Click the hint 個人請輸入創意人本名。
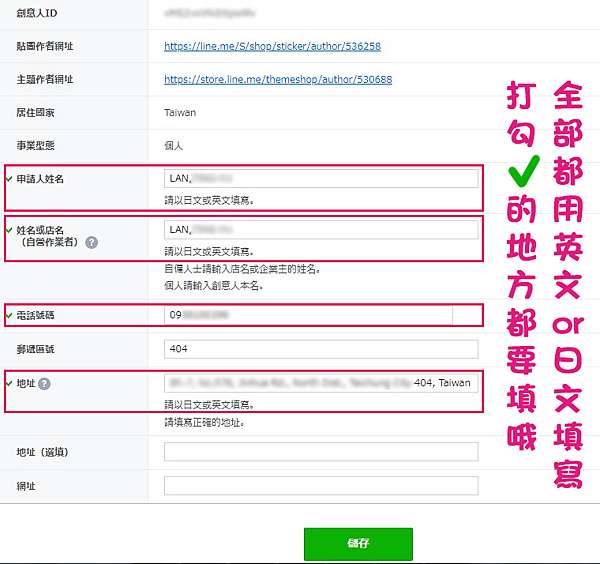Image resolution: width=600 pixels, height=564 pixels. [214, 286]
